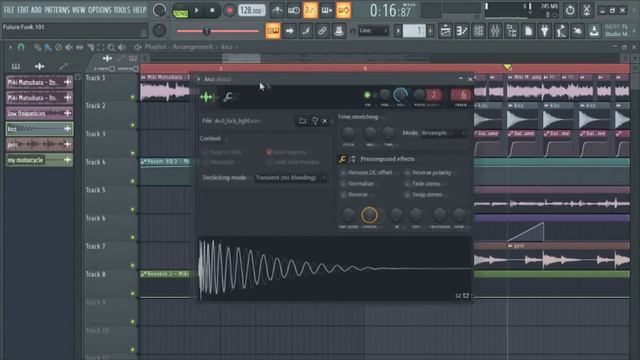This screenshot has height=360, width=640.
Task: Toggle typing keyboard to piano button
Action: [273, 31]
